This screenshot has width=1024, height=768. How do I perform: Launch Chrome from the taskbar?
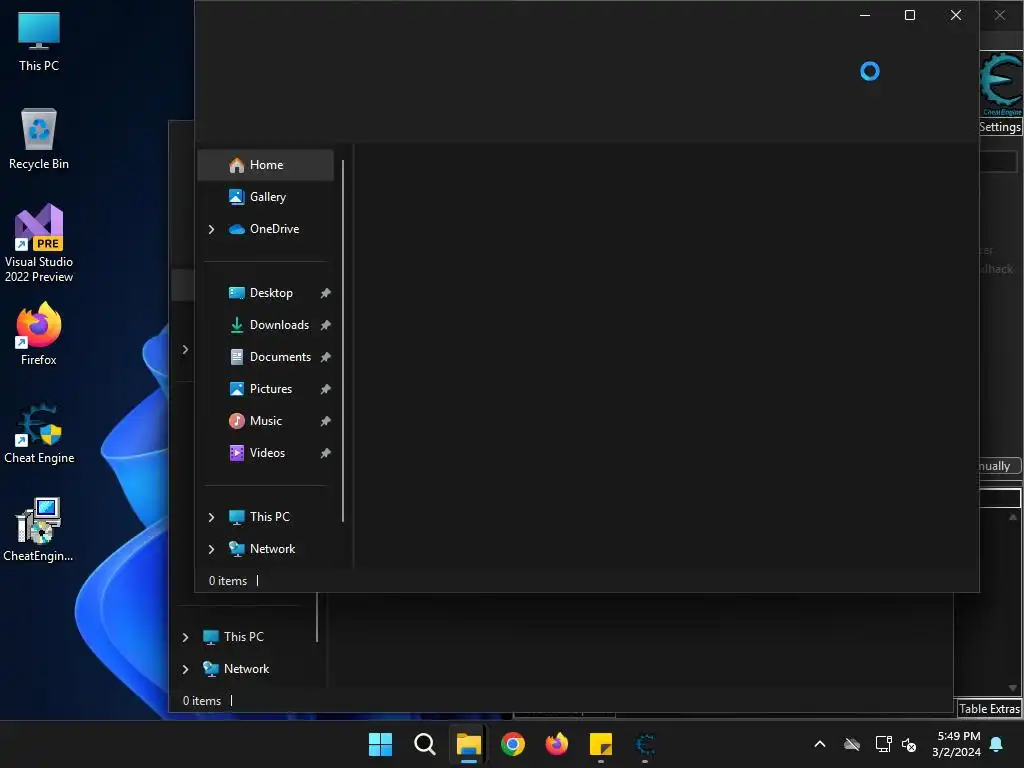513,744
